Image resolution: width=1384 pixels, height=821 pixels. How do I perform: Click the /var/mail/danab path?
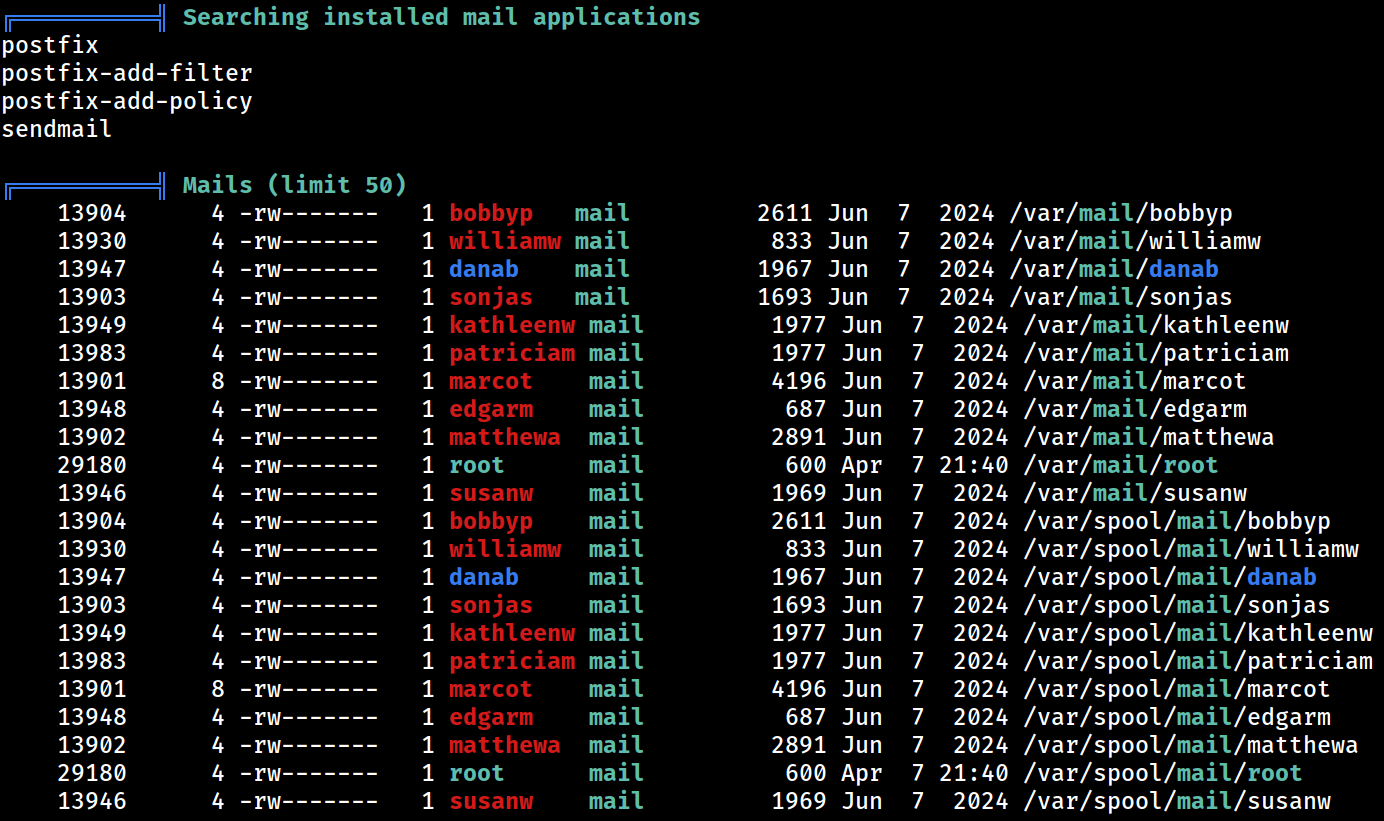point(1114,269)
